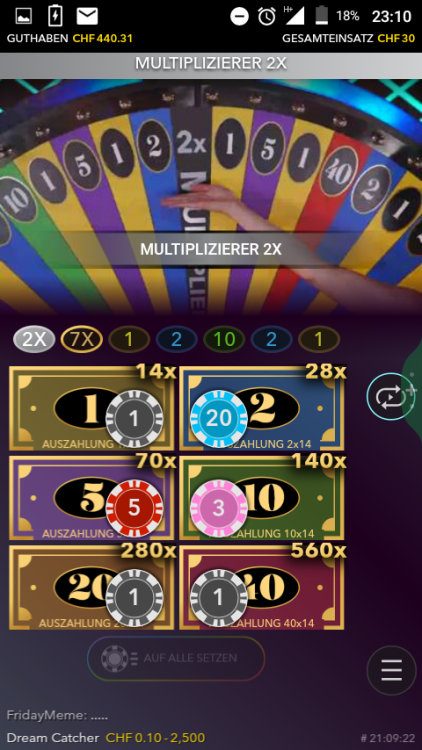Tap the Gesamteinsatz CHF 30 total
This screenshot has width=422, height=750.
point(348,38)
